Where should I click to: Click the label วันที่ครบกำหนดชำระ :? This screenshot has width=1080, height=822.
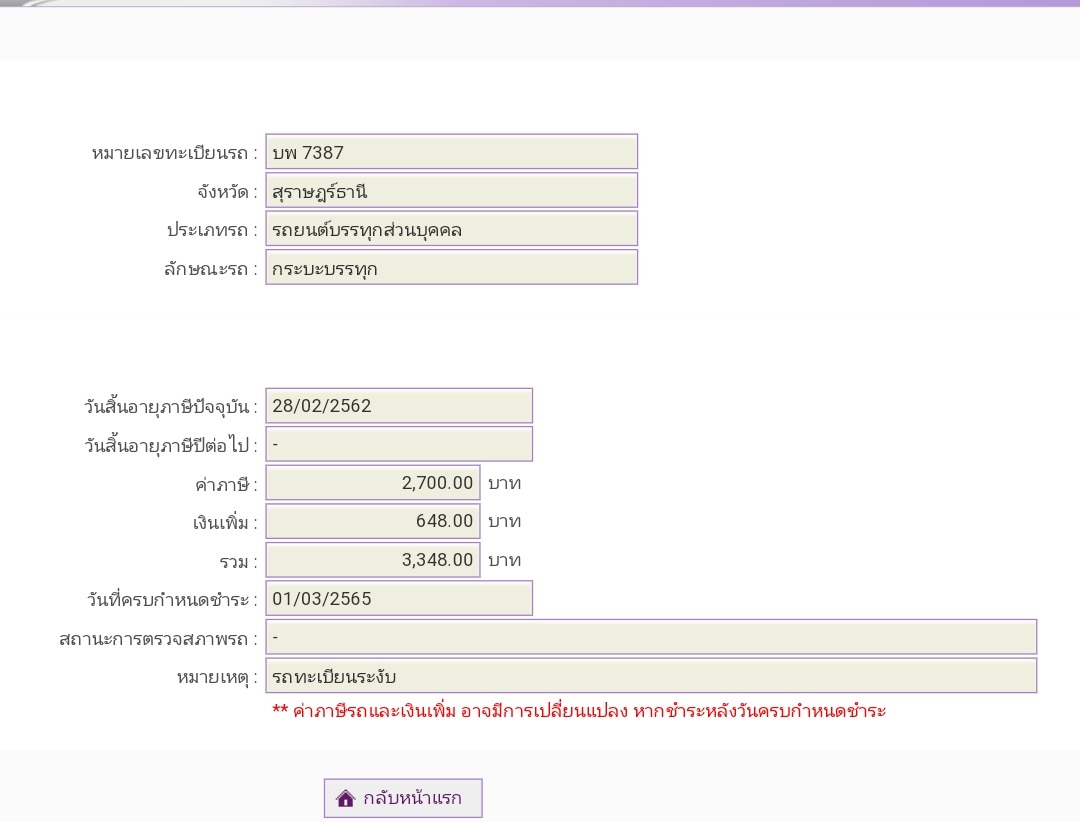[x=172, y=599]
